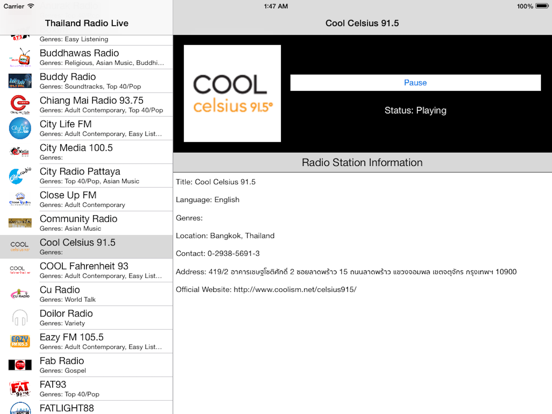Select City Life FM station name
The width and height of the screenshot is (552, 414).
[65, 124]
